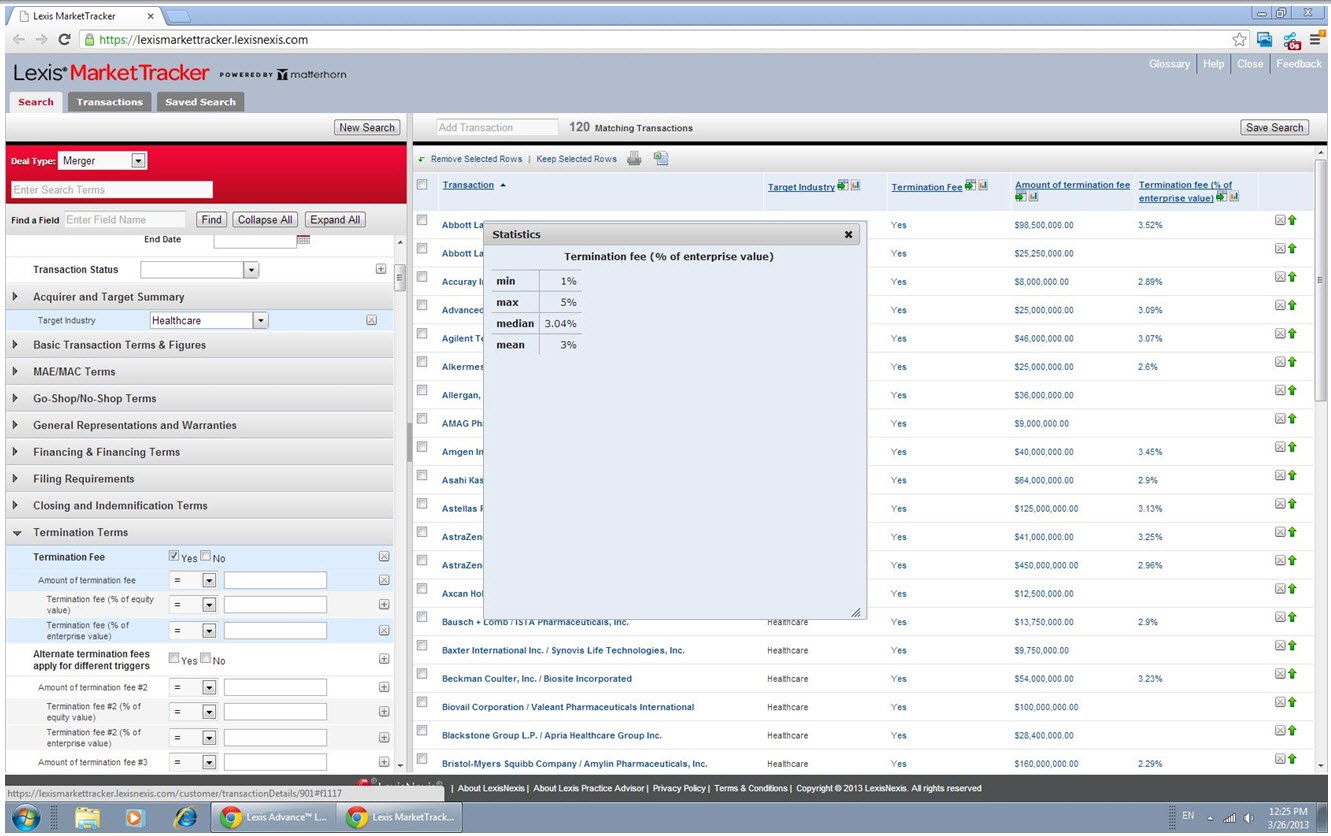
Task: Open the Windows Start menu
Action: 27,816
